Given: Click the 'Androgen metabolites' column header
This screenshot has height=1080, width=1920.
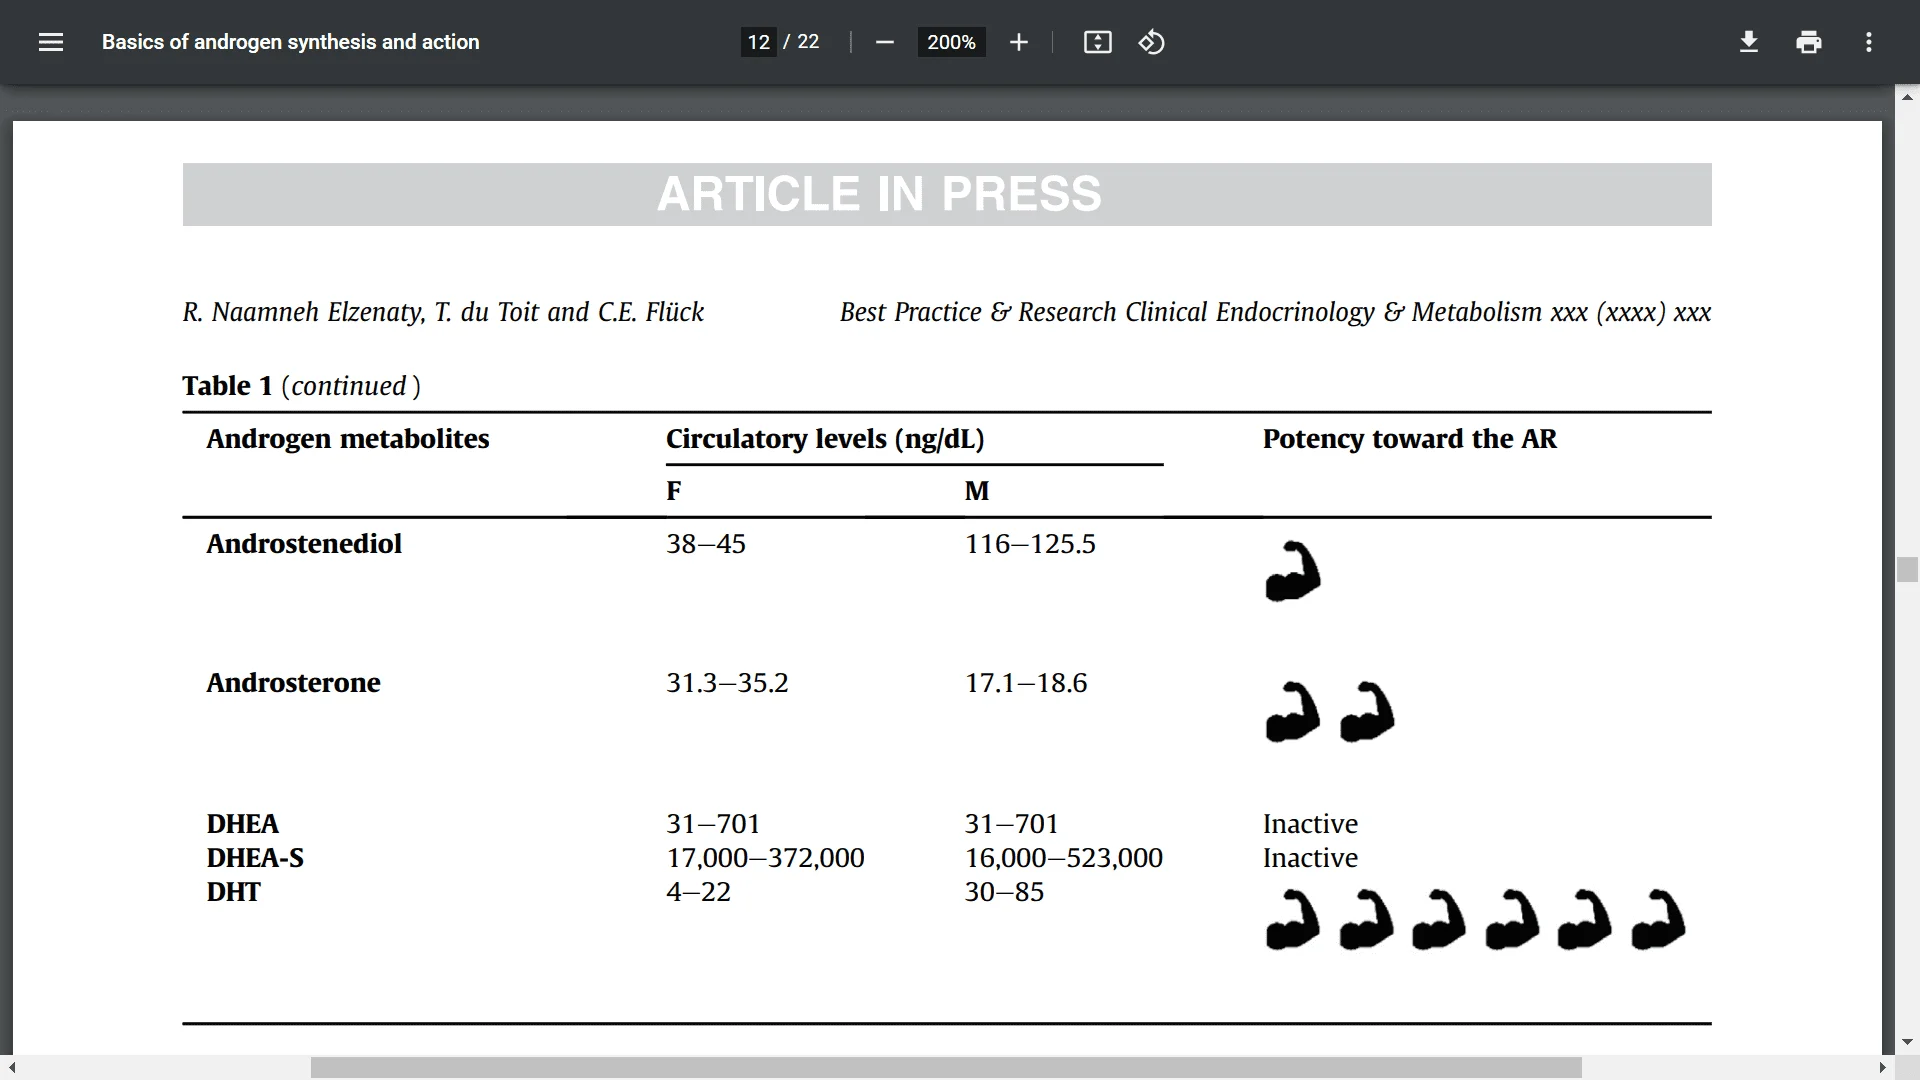Looking at the screenshot, I should [348, 439].
